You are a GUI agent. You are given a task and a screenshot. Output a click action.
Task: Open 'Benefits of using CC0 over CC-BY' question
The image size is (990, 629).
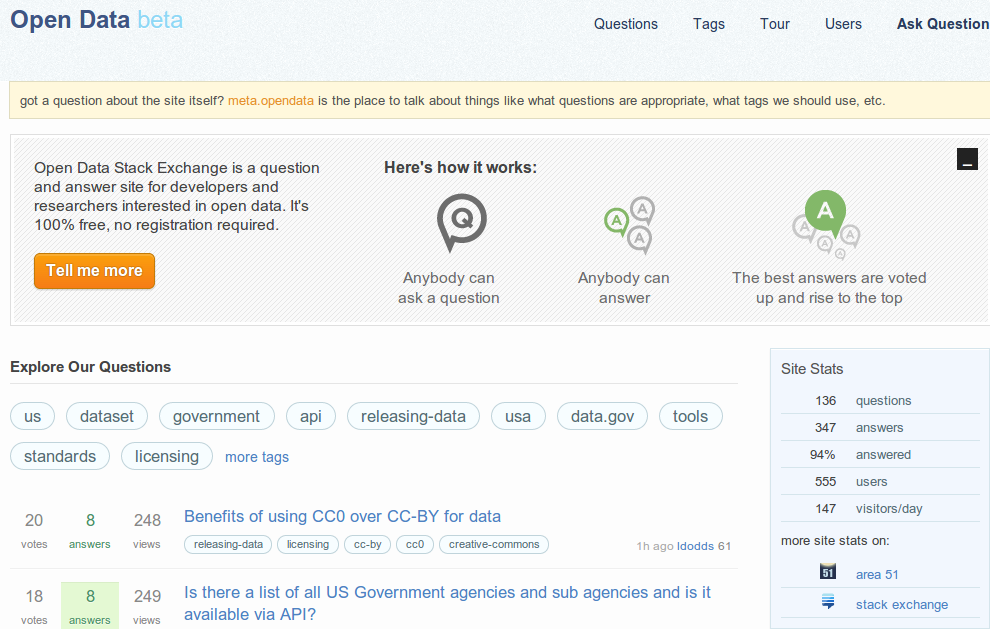click(342, 516)
